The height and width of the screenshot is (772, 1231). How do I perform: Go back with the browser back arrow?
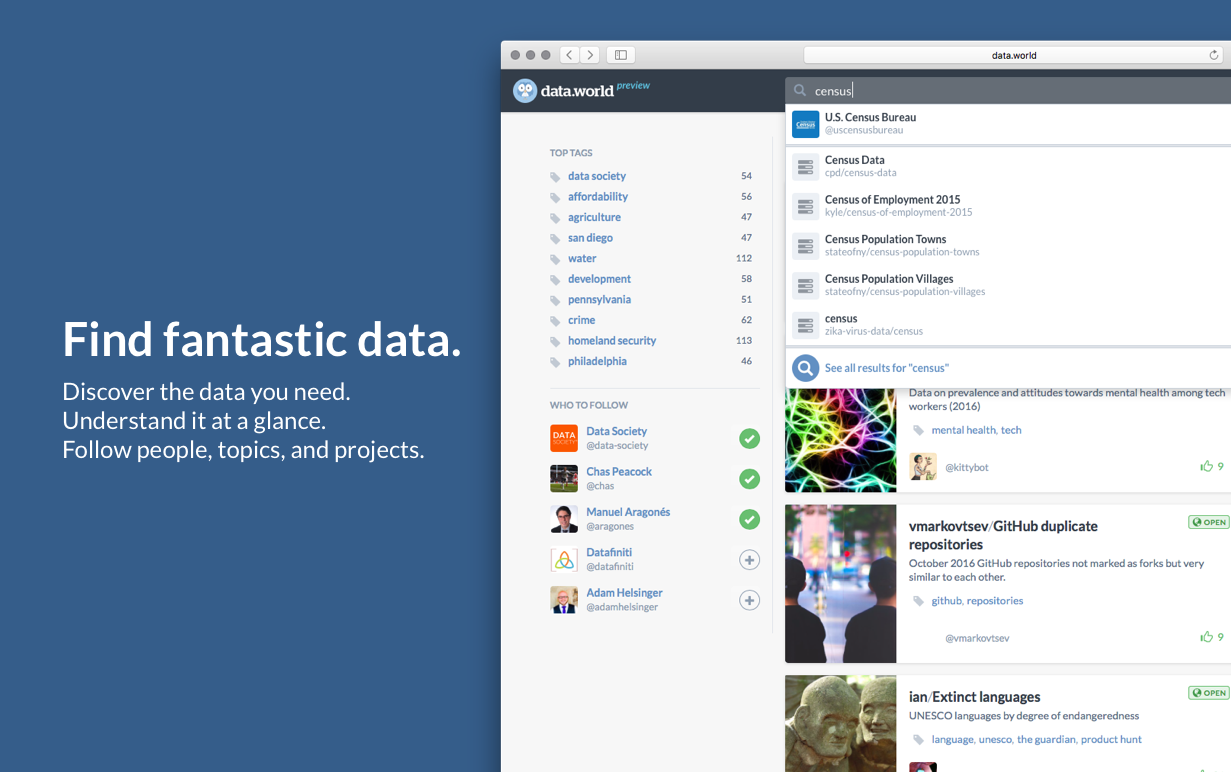(x=569, y=55)
